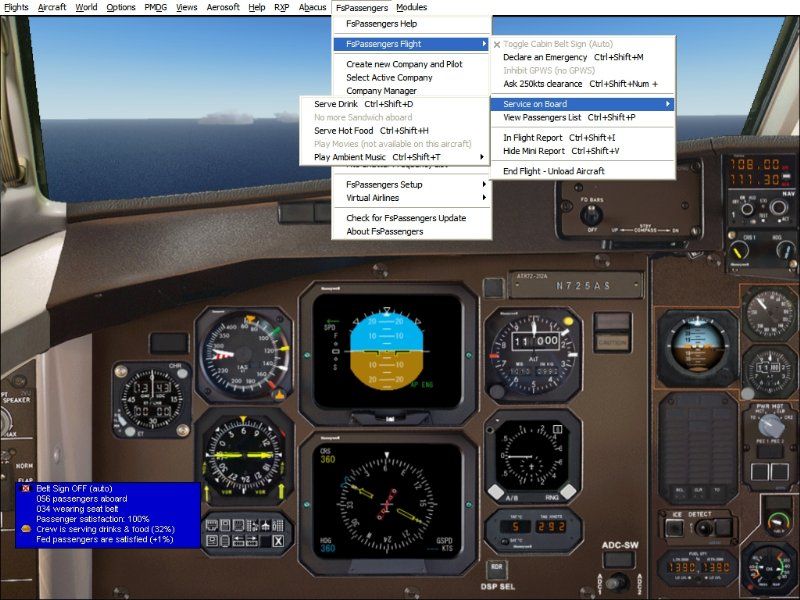This screenshot has height=600, width=800.
Task: Open Company Manager
Action: [412, 91]
